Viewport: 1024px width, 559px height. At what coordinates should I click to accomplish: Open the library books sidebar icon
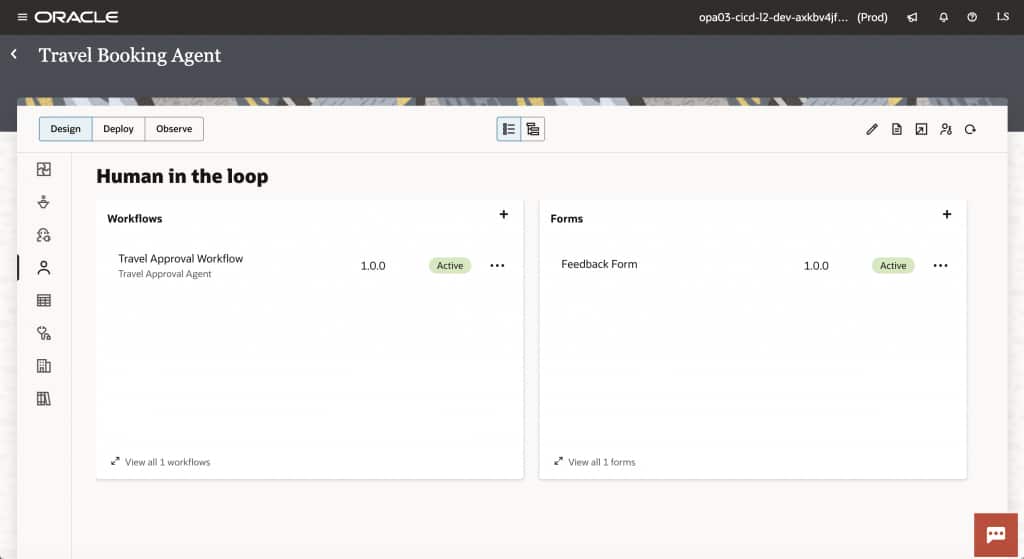44,398
